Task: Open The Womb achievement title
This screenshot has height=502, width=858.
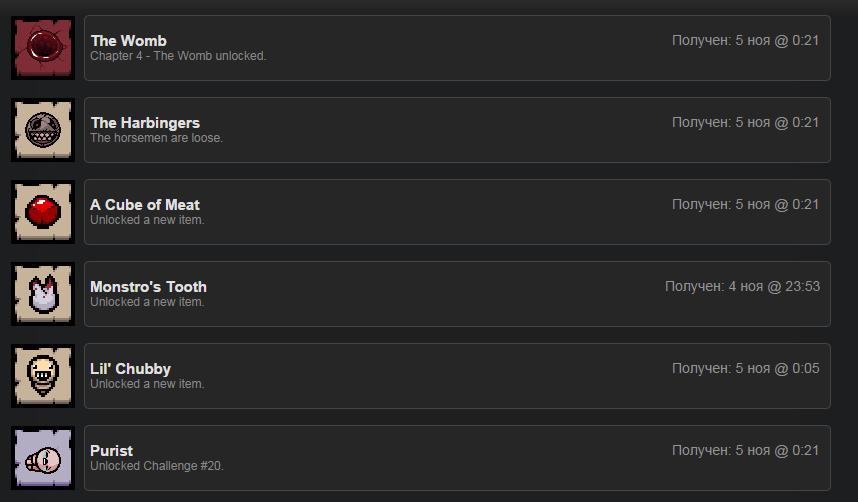Action: click(x=129, y=41)
